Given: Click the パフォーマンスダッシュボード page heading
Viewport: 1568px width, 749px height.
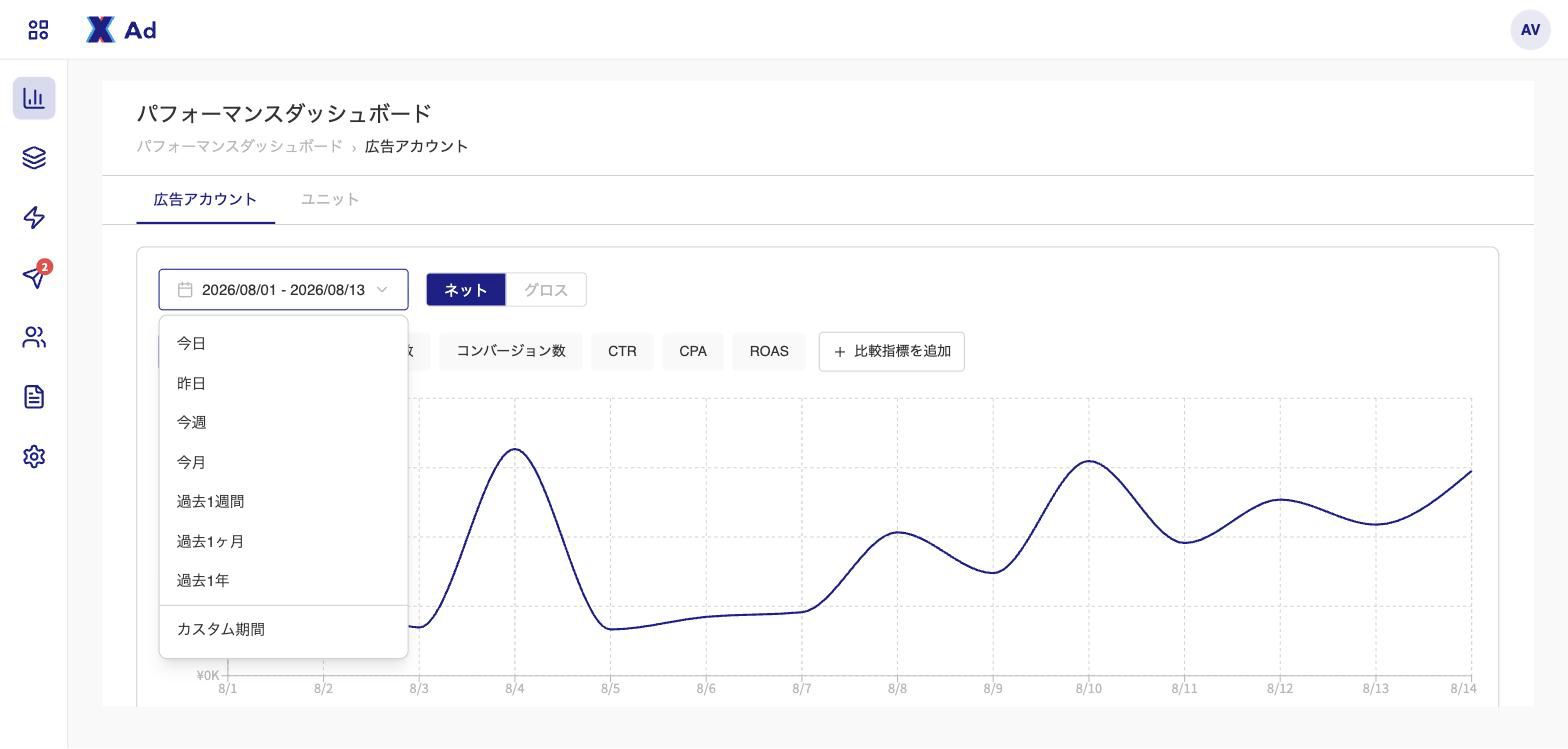Looking at the screenshot, I should coord(284,113).
